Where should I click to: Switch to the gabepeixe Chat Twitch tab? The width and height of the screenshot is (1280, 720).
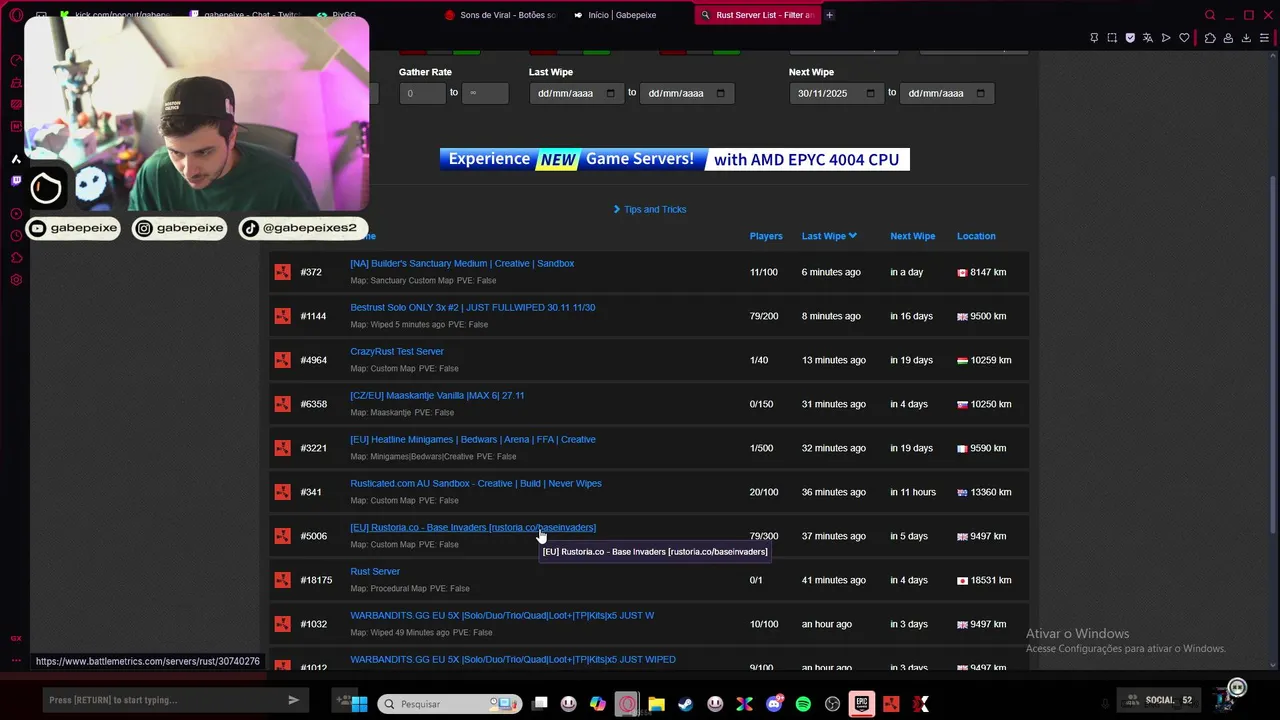click(245, 15)
